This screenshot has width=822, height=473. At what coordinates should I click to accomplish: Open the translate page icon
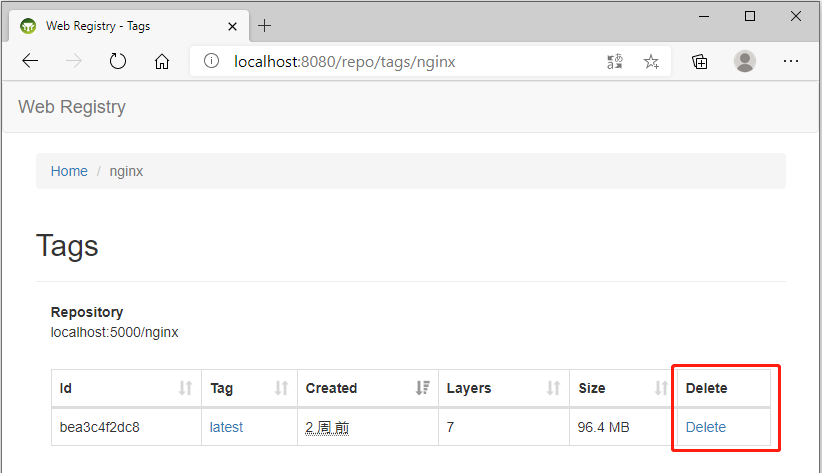(x=615, y=61)
